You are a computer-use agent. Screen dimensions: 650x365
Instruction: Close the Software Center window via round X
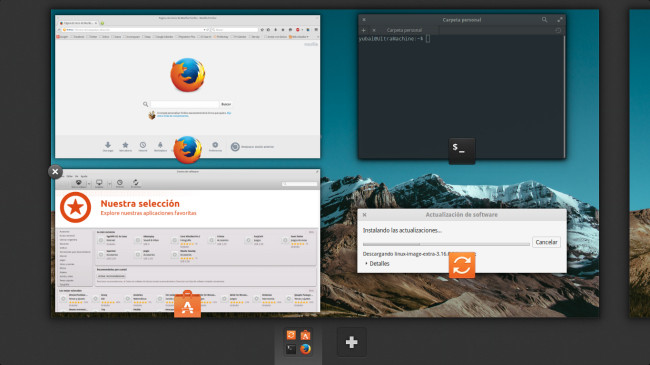55,172
